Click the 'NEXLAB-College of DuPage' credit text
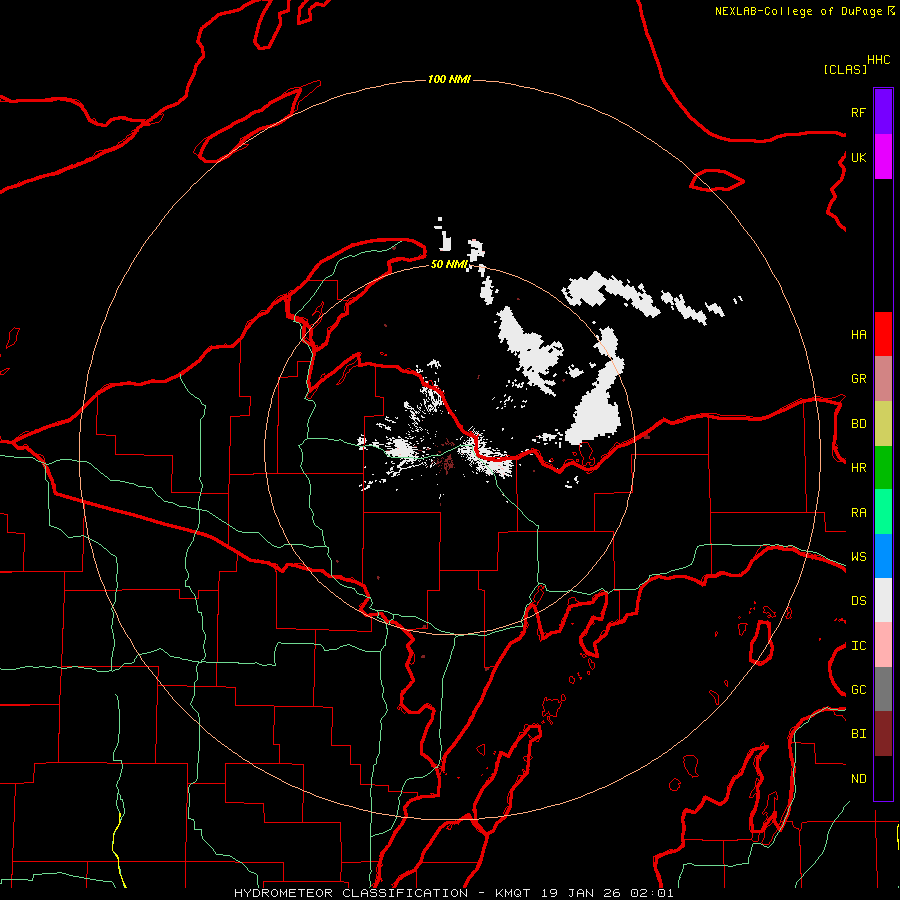900x900 pixels. [798, 11]
